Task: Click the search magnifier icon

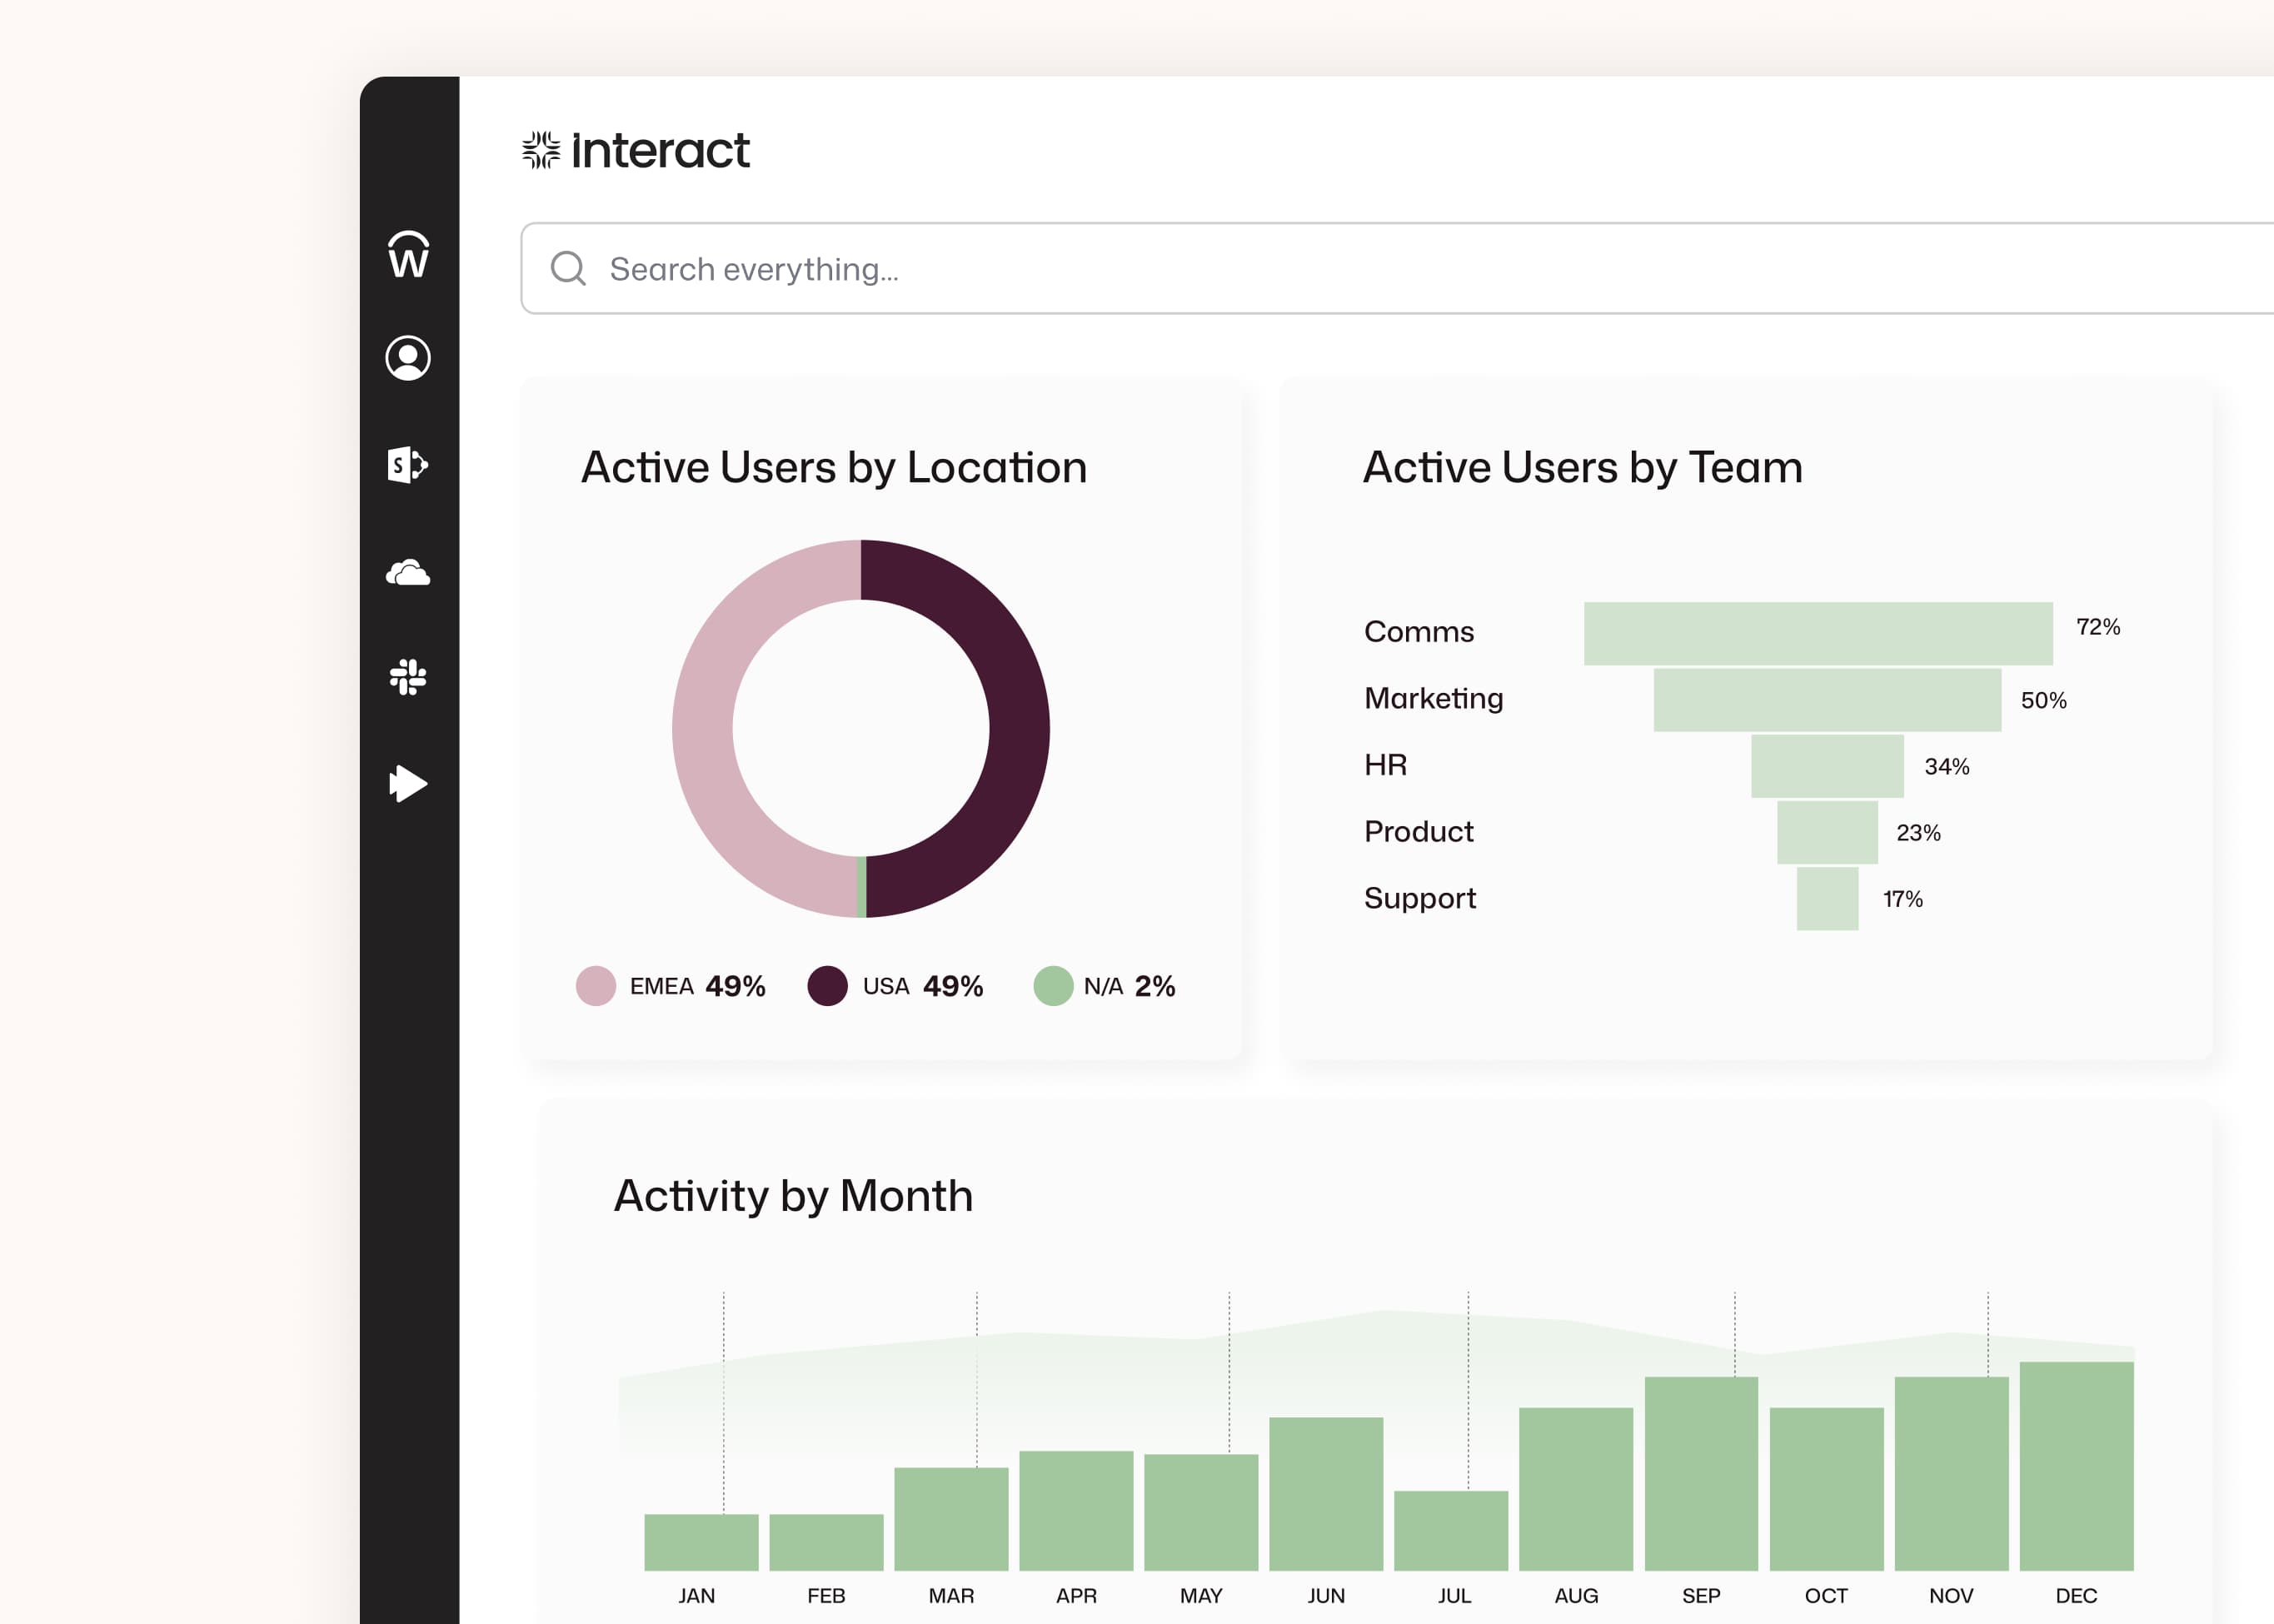Action: point(568,268)
